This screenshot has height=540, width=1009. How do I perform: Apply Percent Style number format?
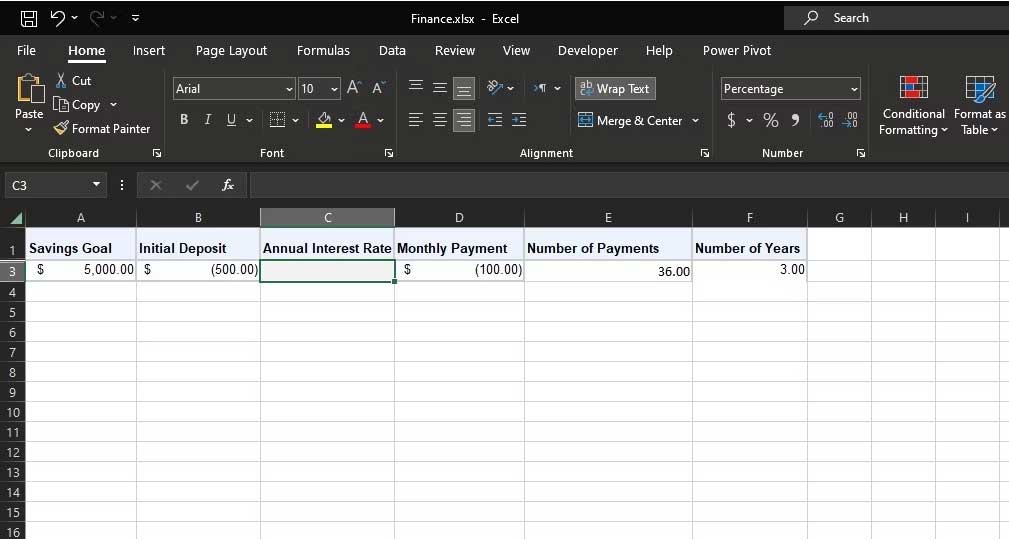771,121
